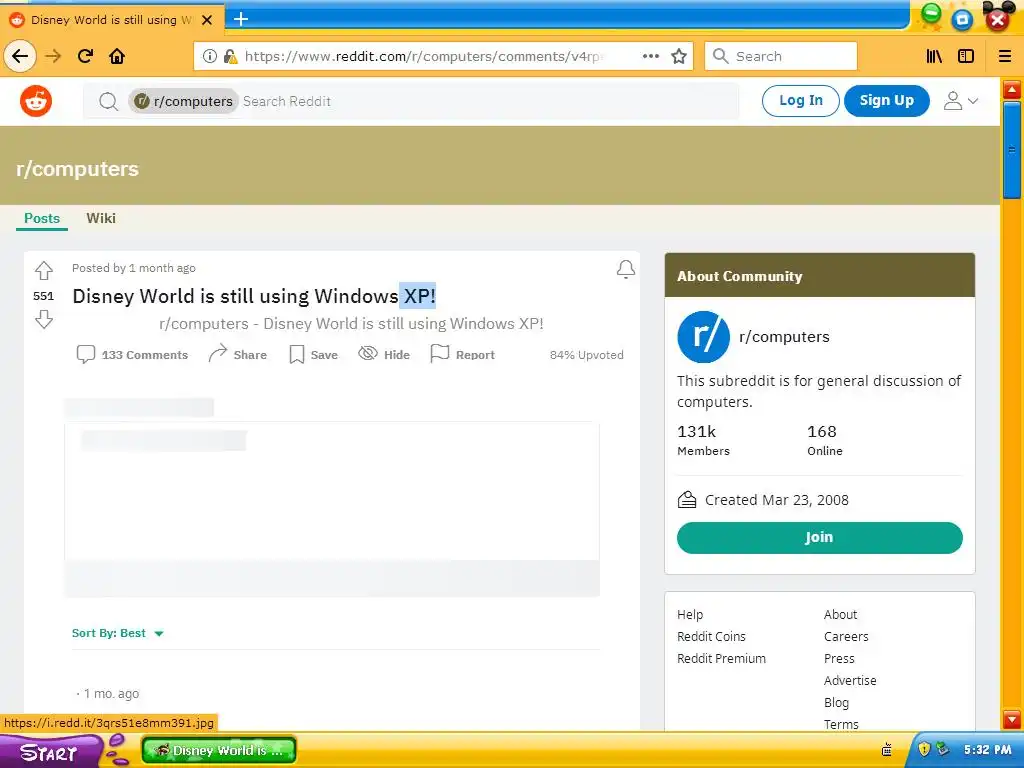Open the Library toolbar icon
1024x768 pixels.
pos(935,56)
